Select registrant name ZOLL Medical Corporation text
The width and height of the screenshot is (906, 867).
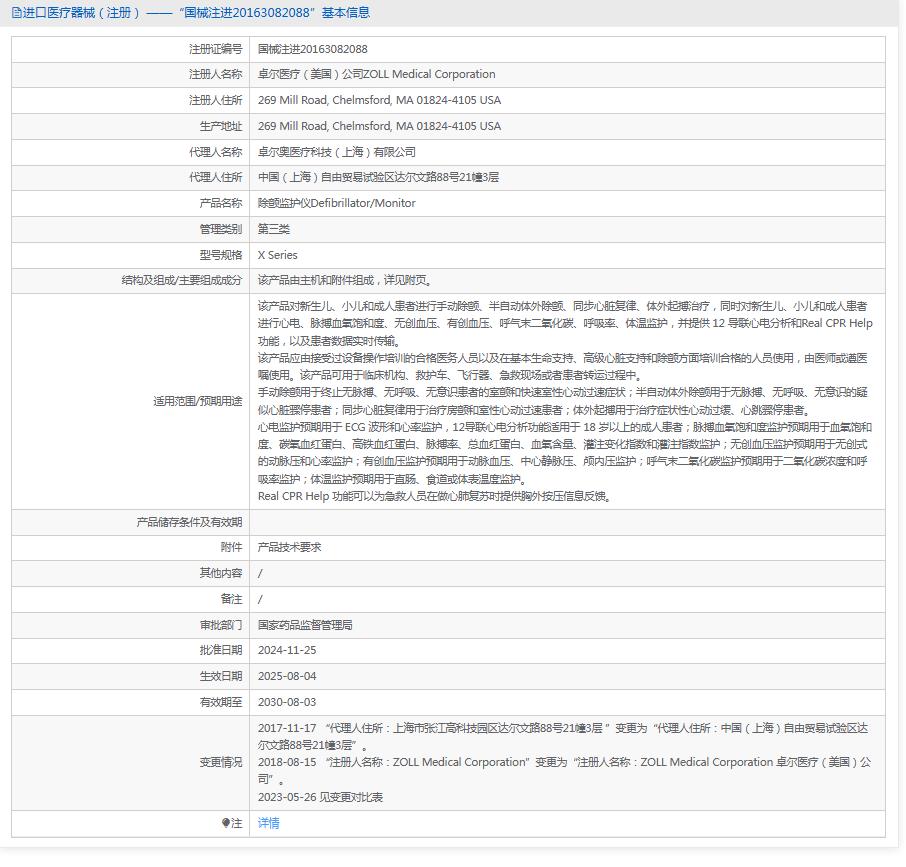tap(376, 74)
